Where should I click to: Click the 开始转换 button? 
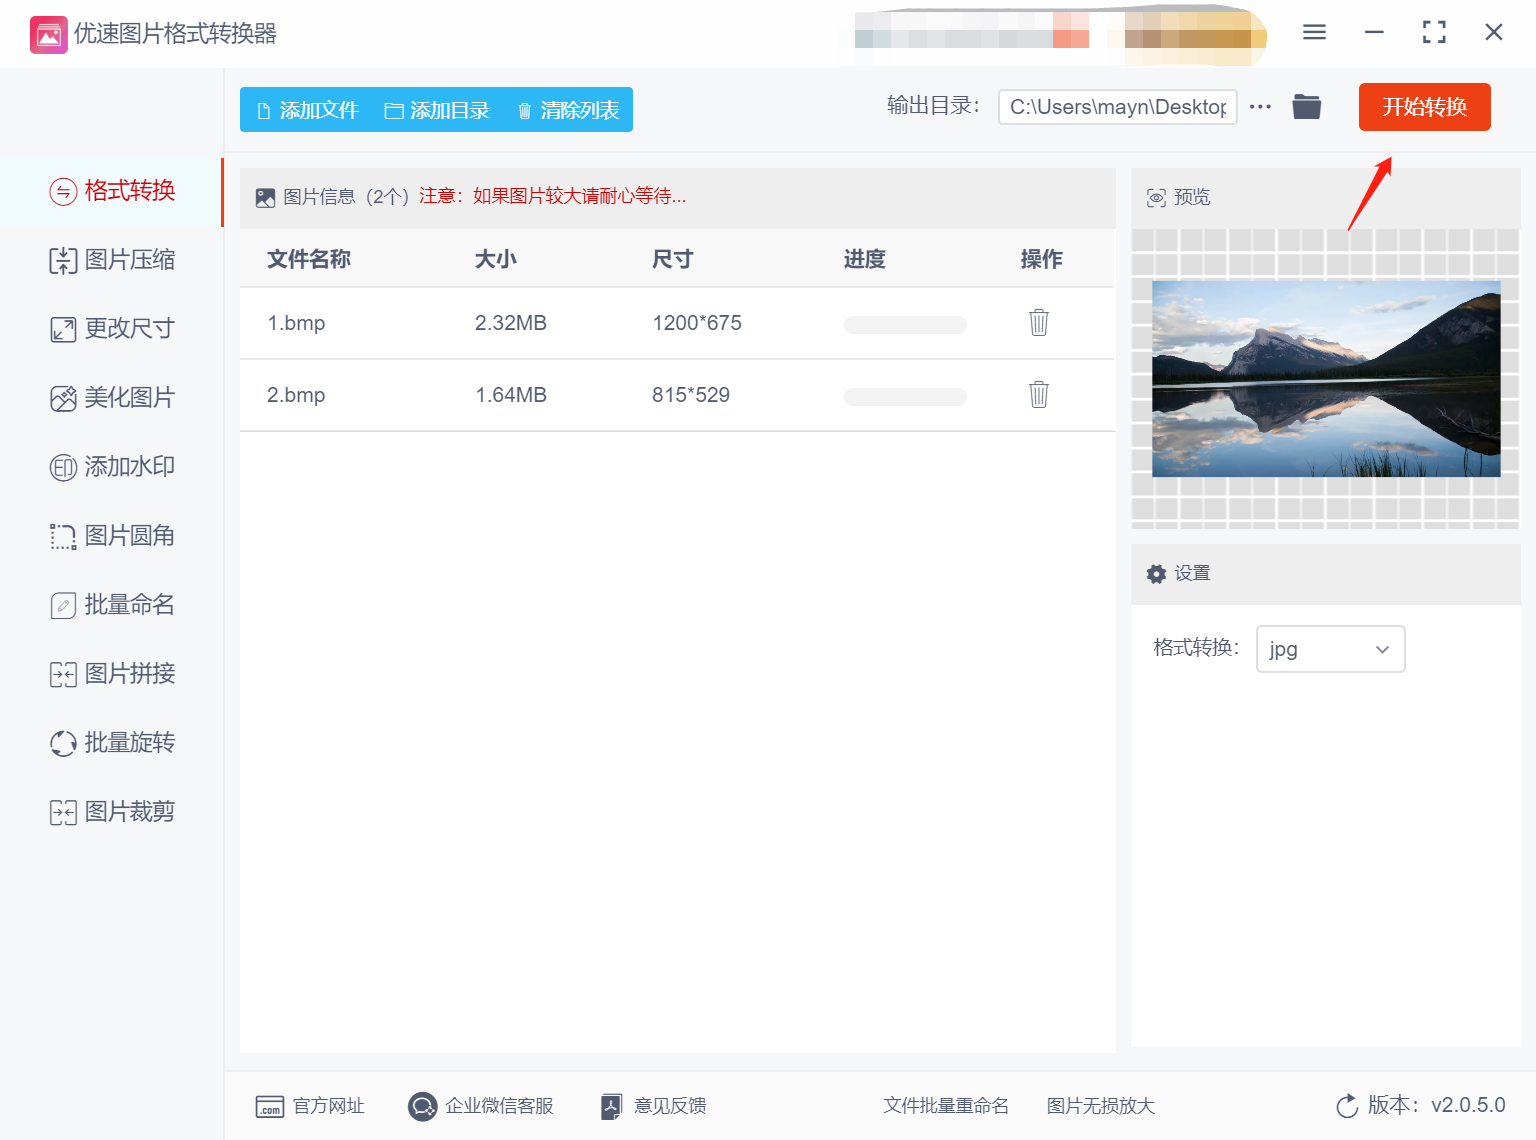tap(1424, 107)
